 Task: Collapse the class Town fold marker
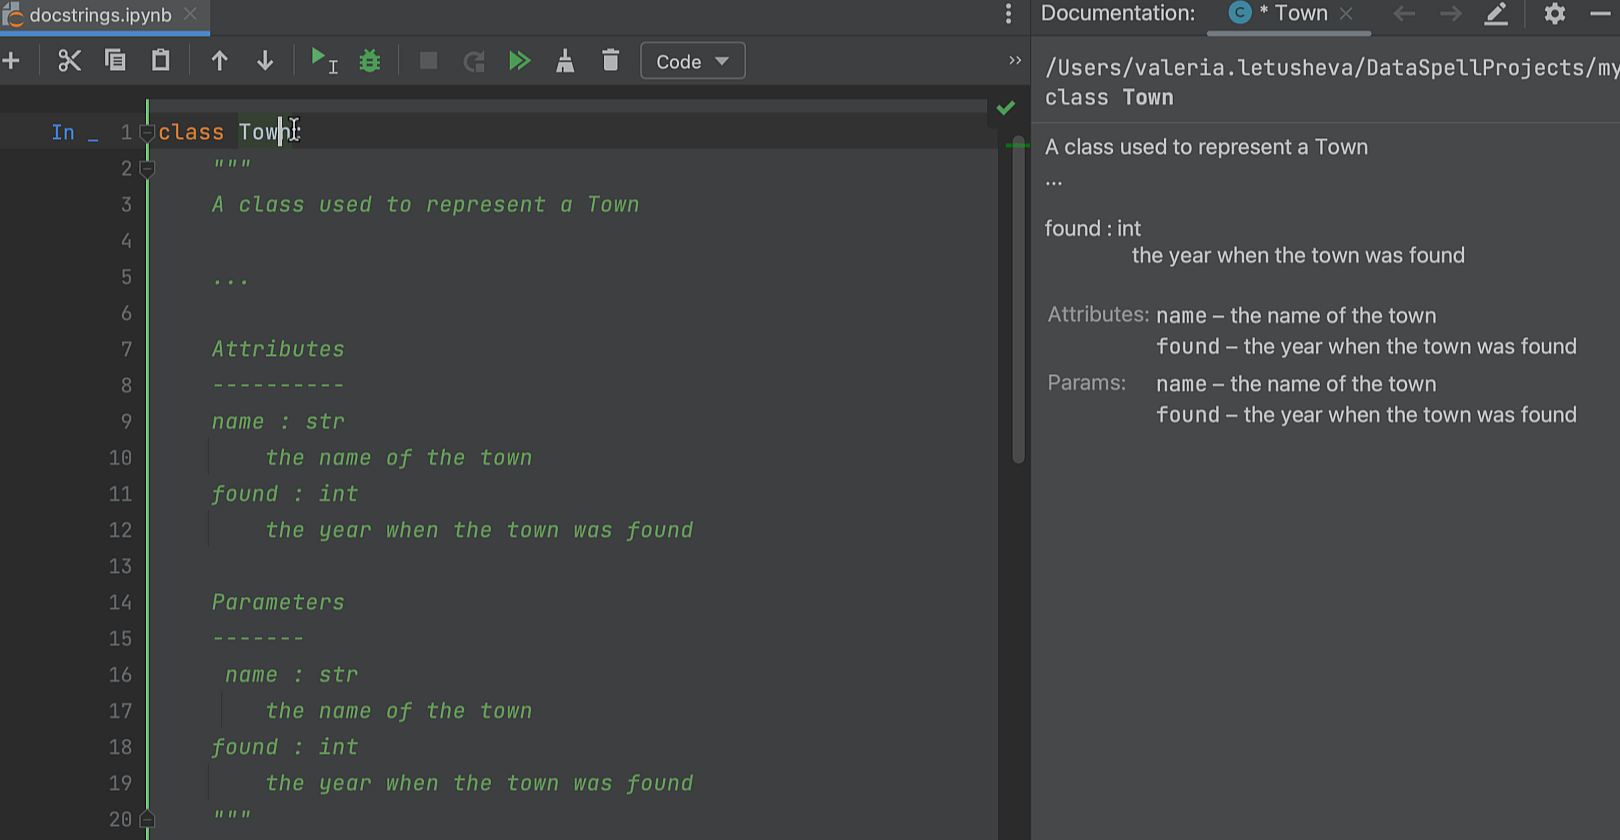point(147,132)
